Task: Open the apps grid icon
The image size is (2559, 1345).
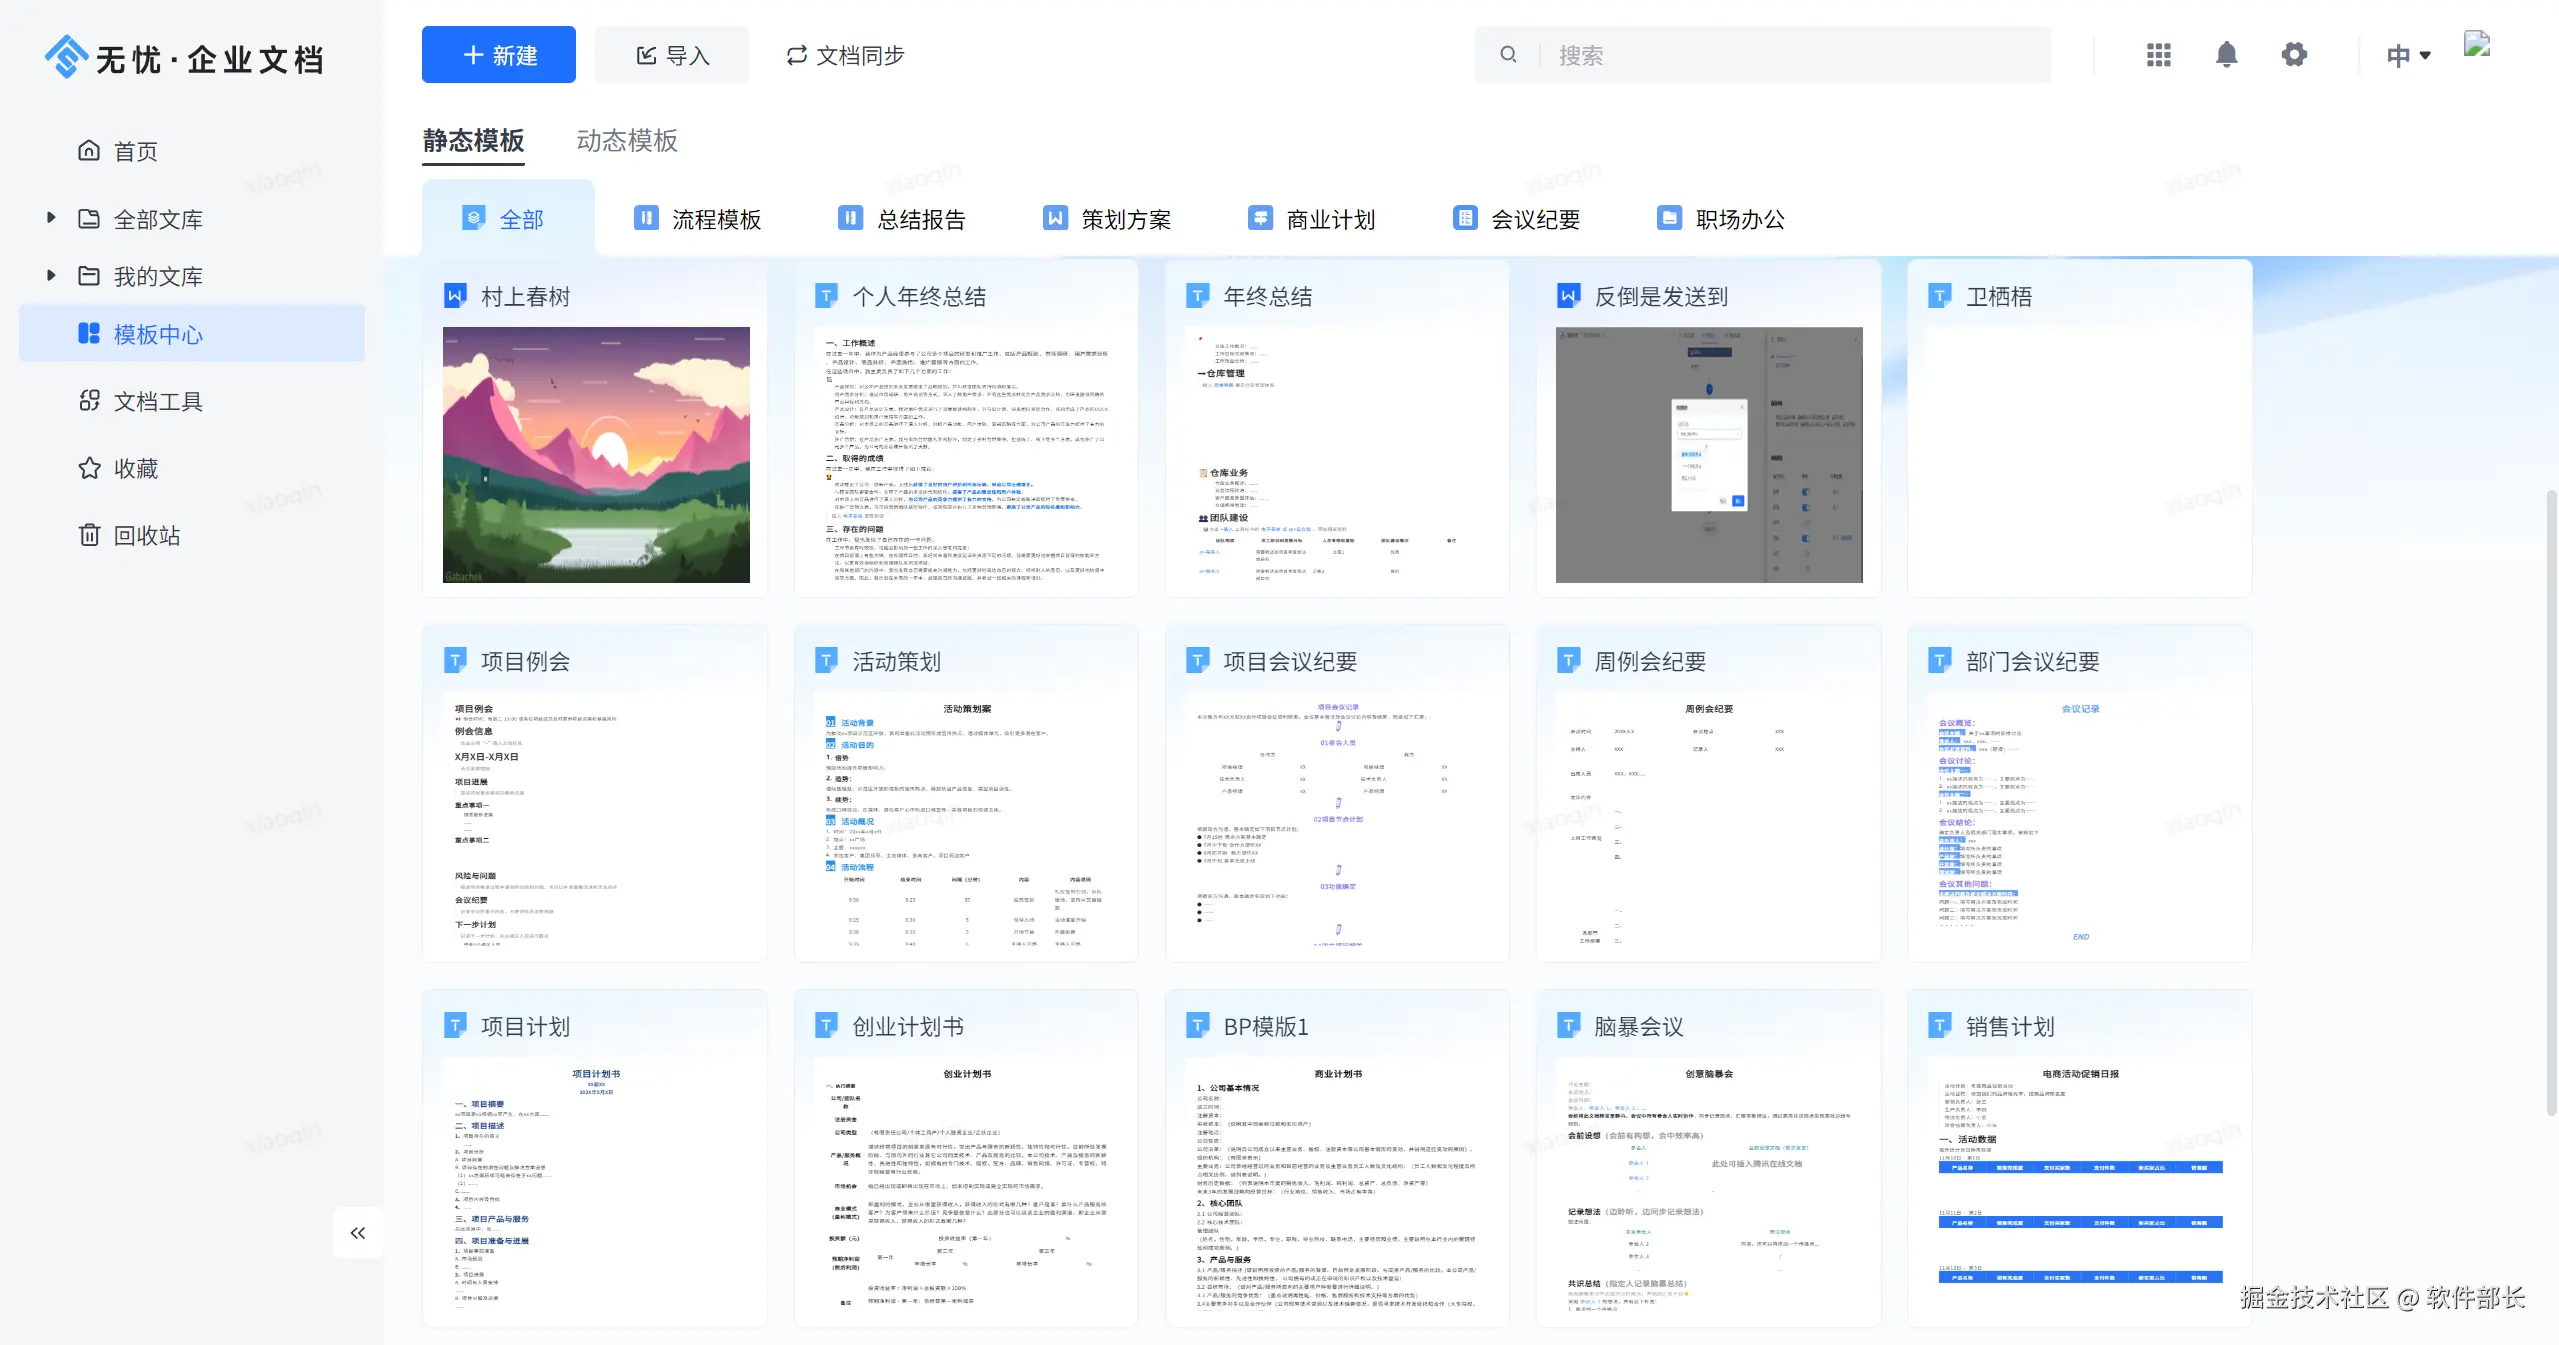Action: (2158, 54)
